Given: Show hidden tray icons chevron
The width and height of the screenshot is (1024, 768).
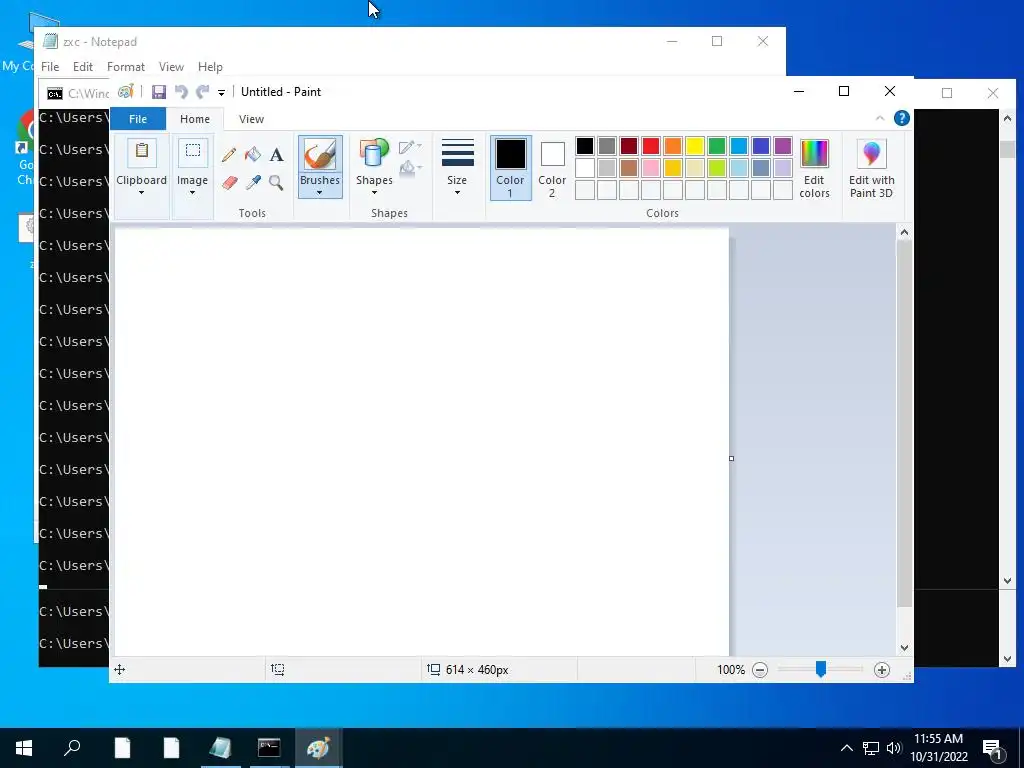Looking at the screenshot, I should click(x=846, y=748).
